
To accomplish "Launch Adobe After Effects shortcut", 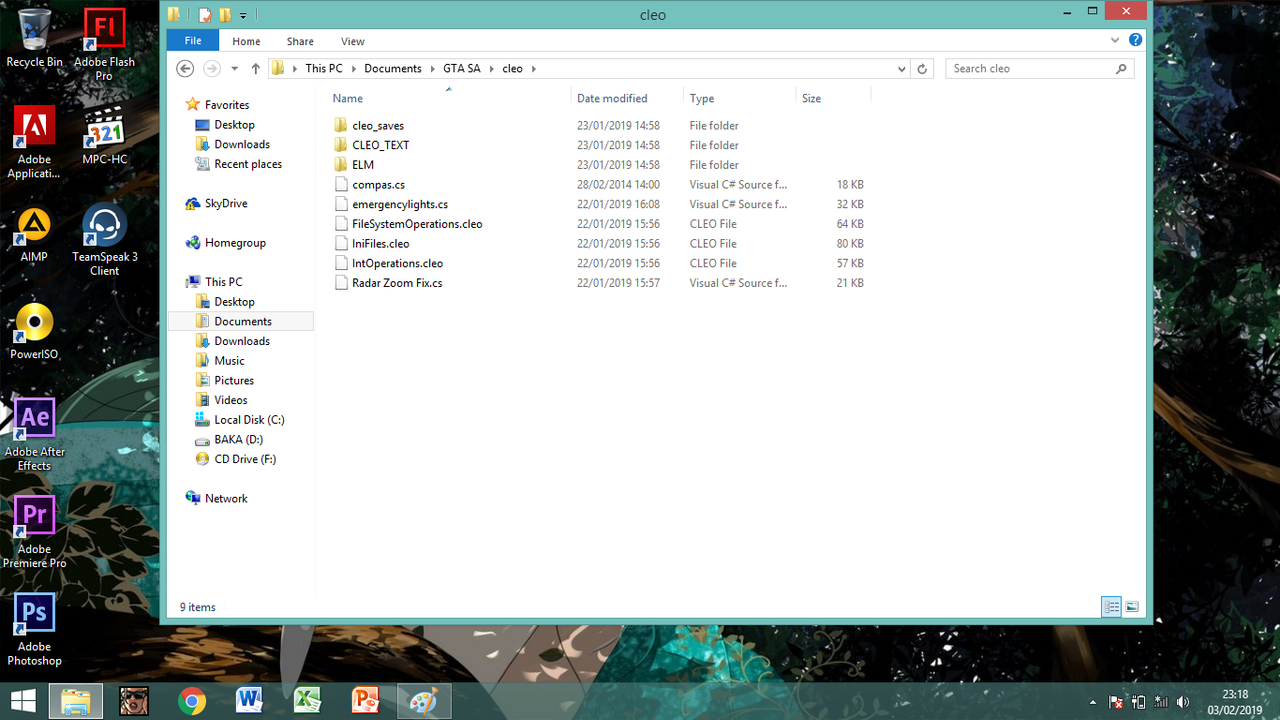I will (34, 435).
